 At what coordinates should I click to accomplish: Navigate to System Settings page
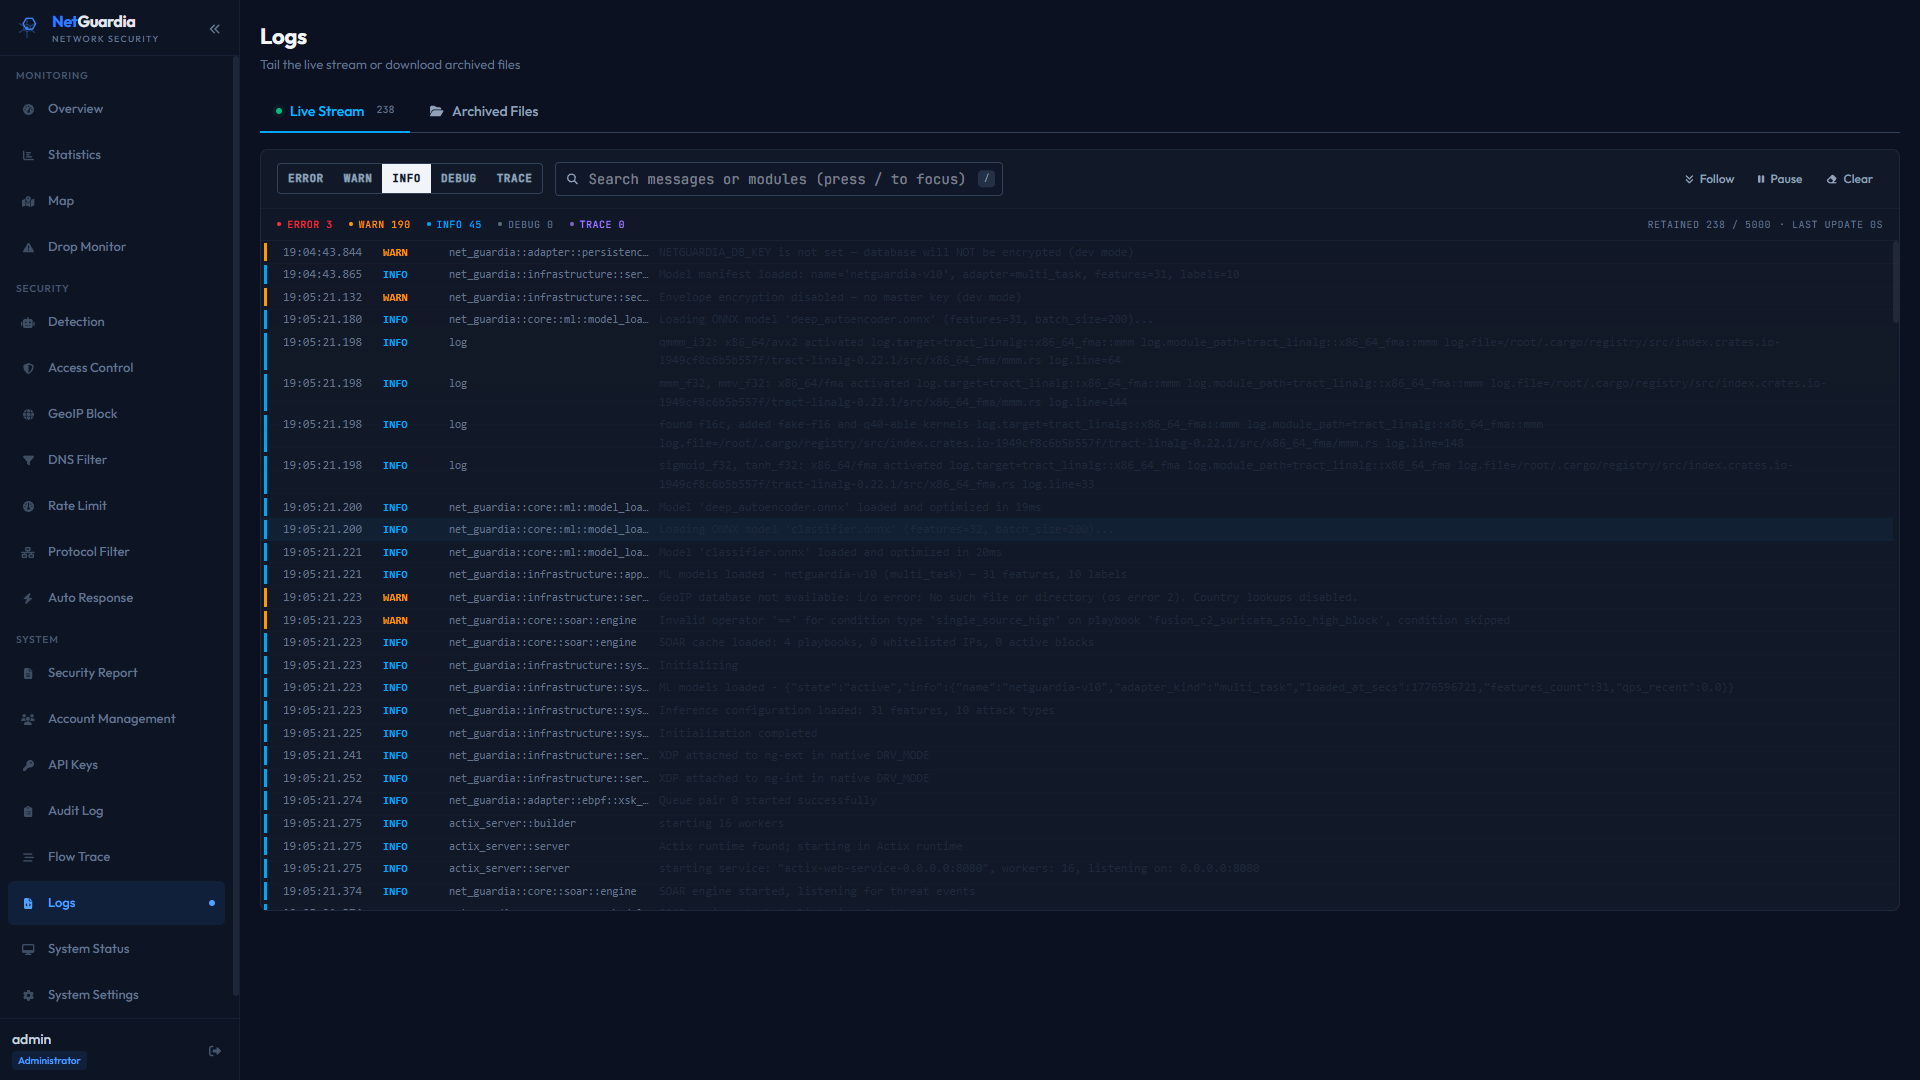tap(116, 995)
